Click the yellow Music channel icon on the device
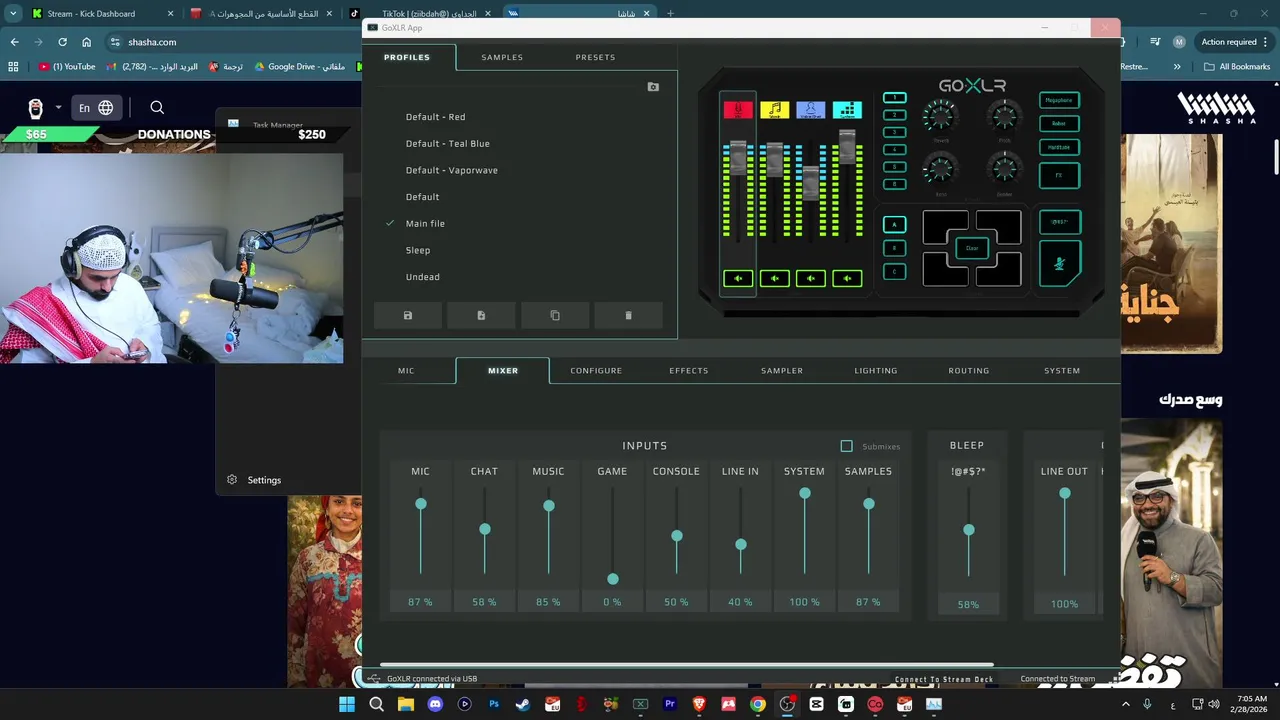 pyautogui.click(x=774, y=110)
